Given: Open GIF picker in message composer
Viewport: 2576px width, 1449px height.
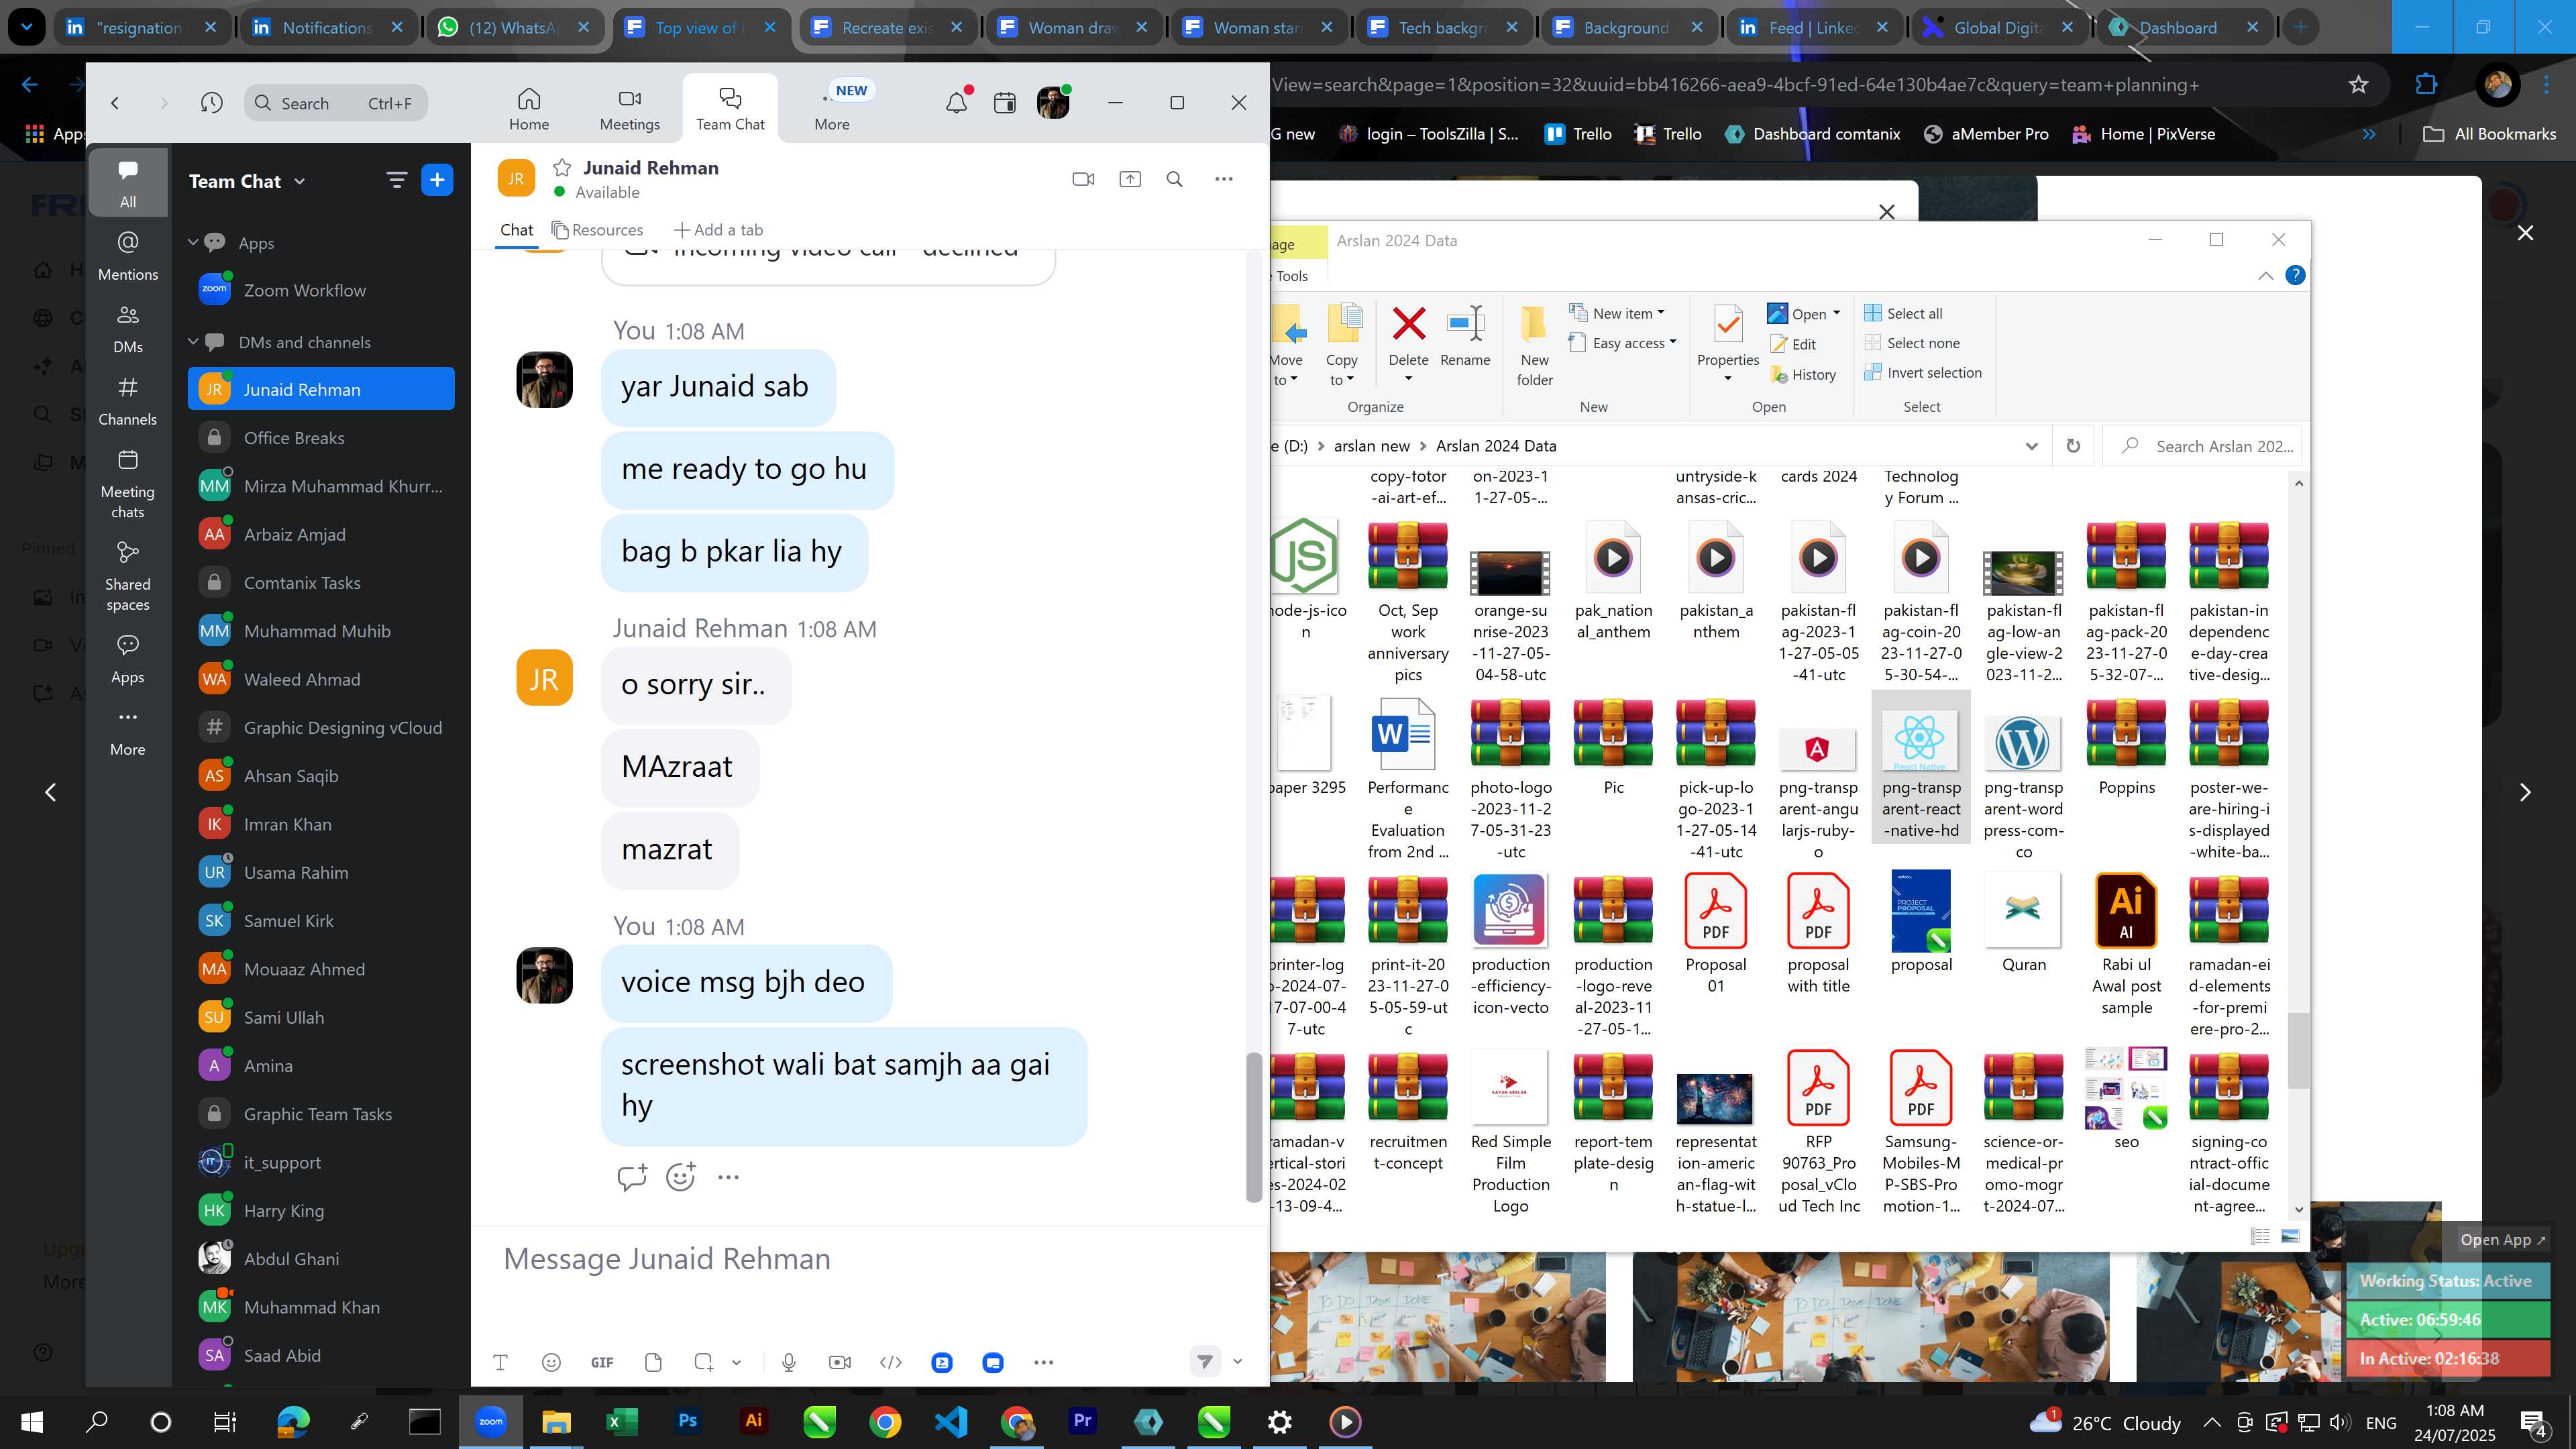Looking at the screenshot, I should point(602,1362).
